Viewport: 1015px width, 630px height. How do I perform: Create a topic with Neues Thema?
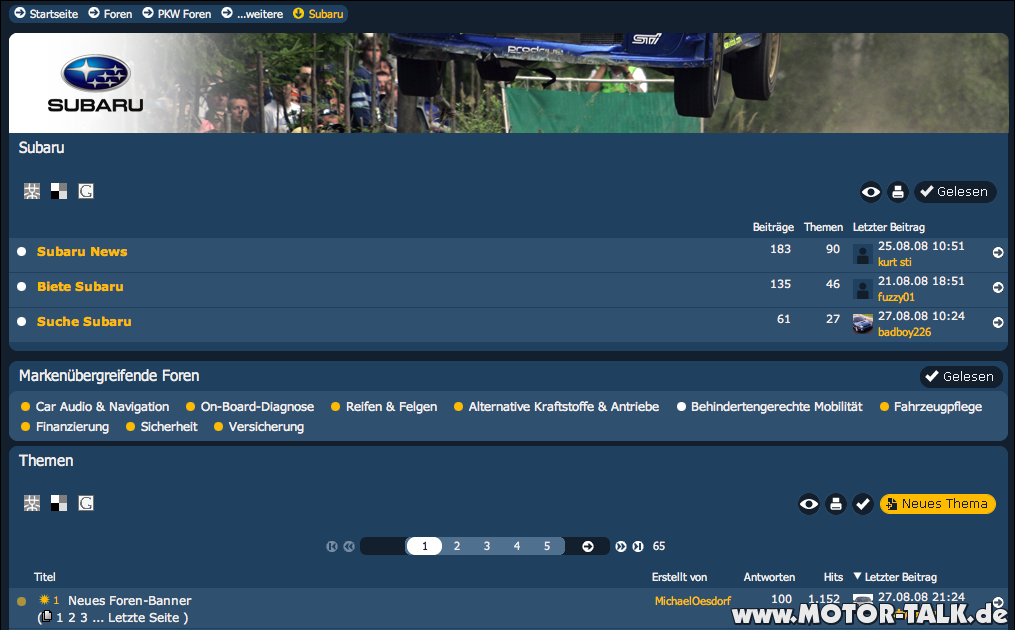click(938, 504)
